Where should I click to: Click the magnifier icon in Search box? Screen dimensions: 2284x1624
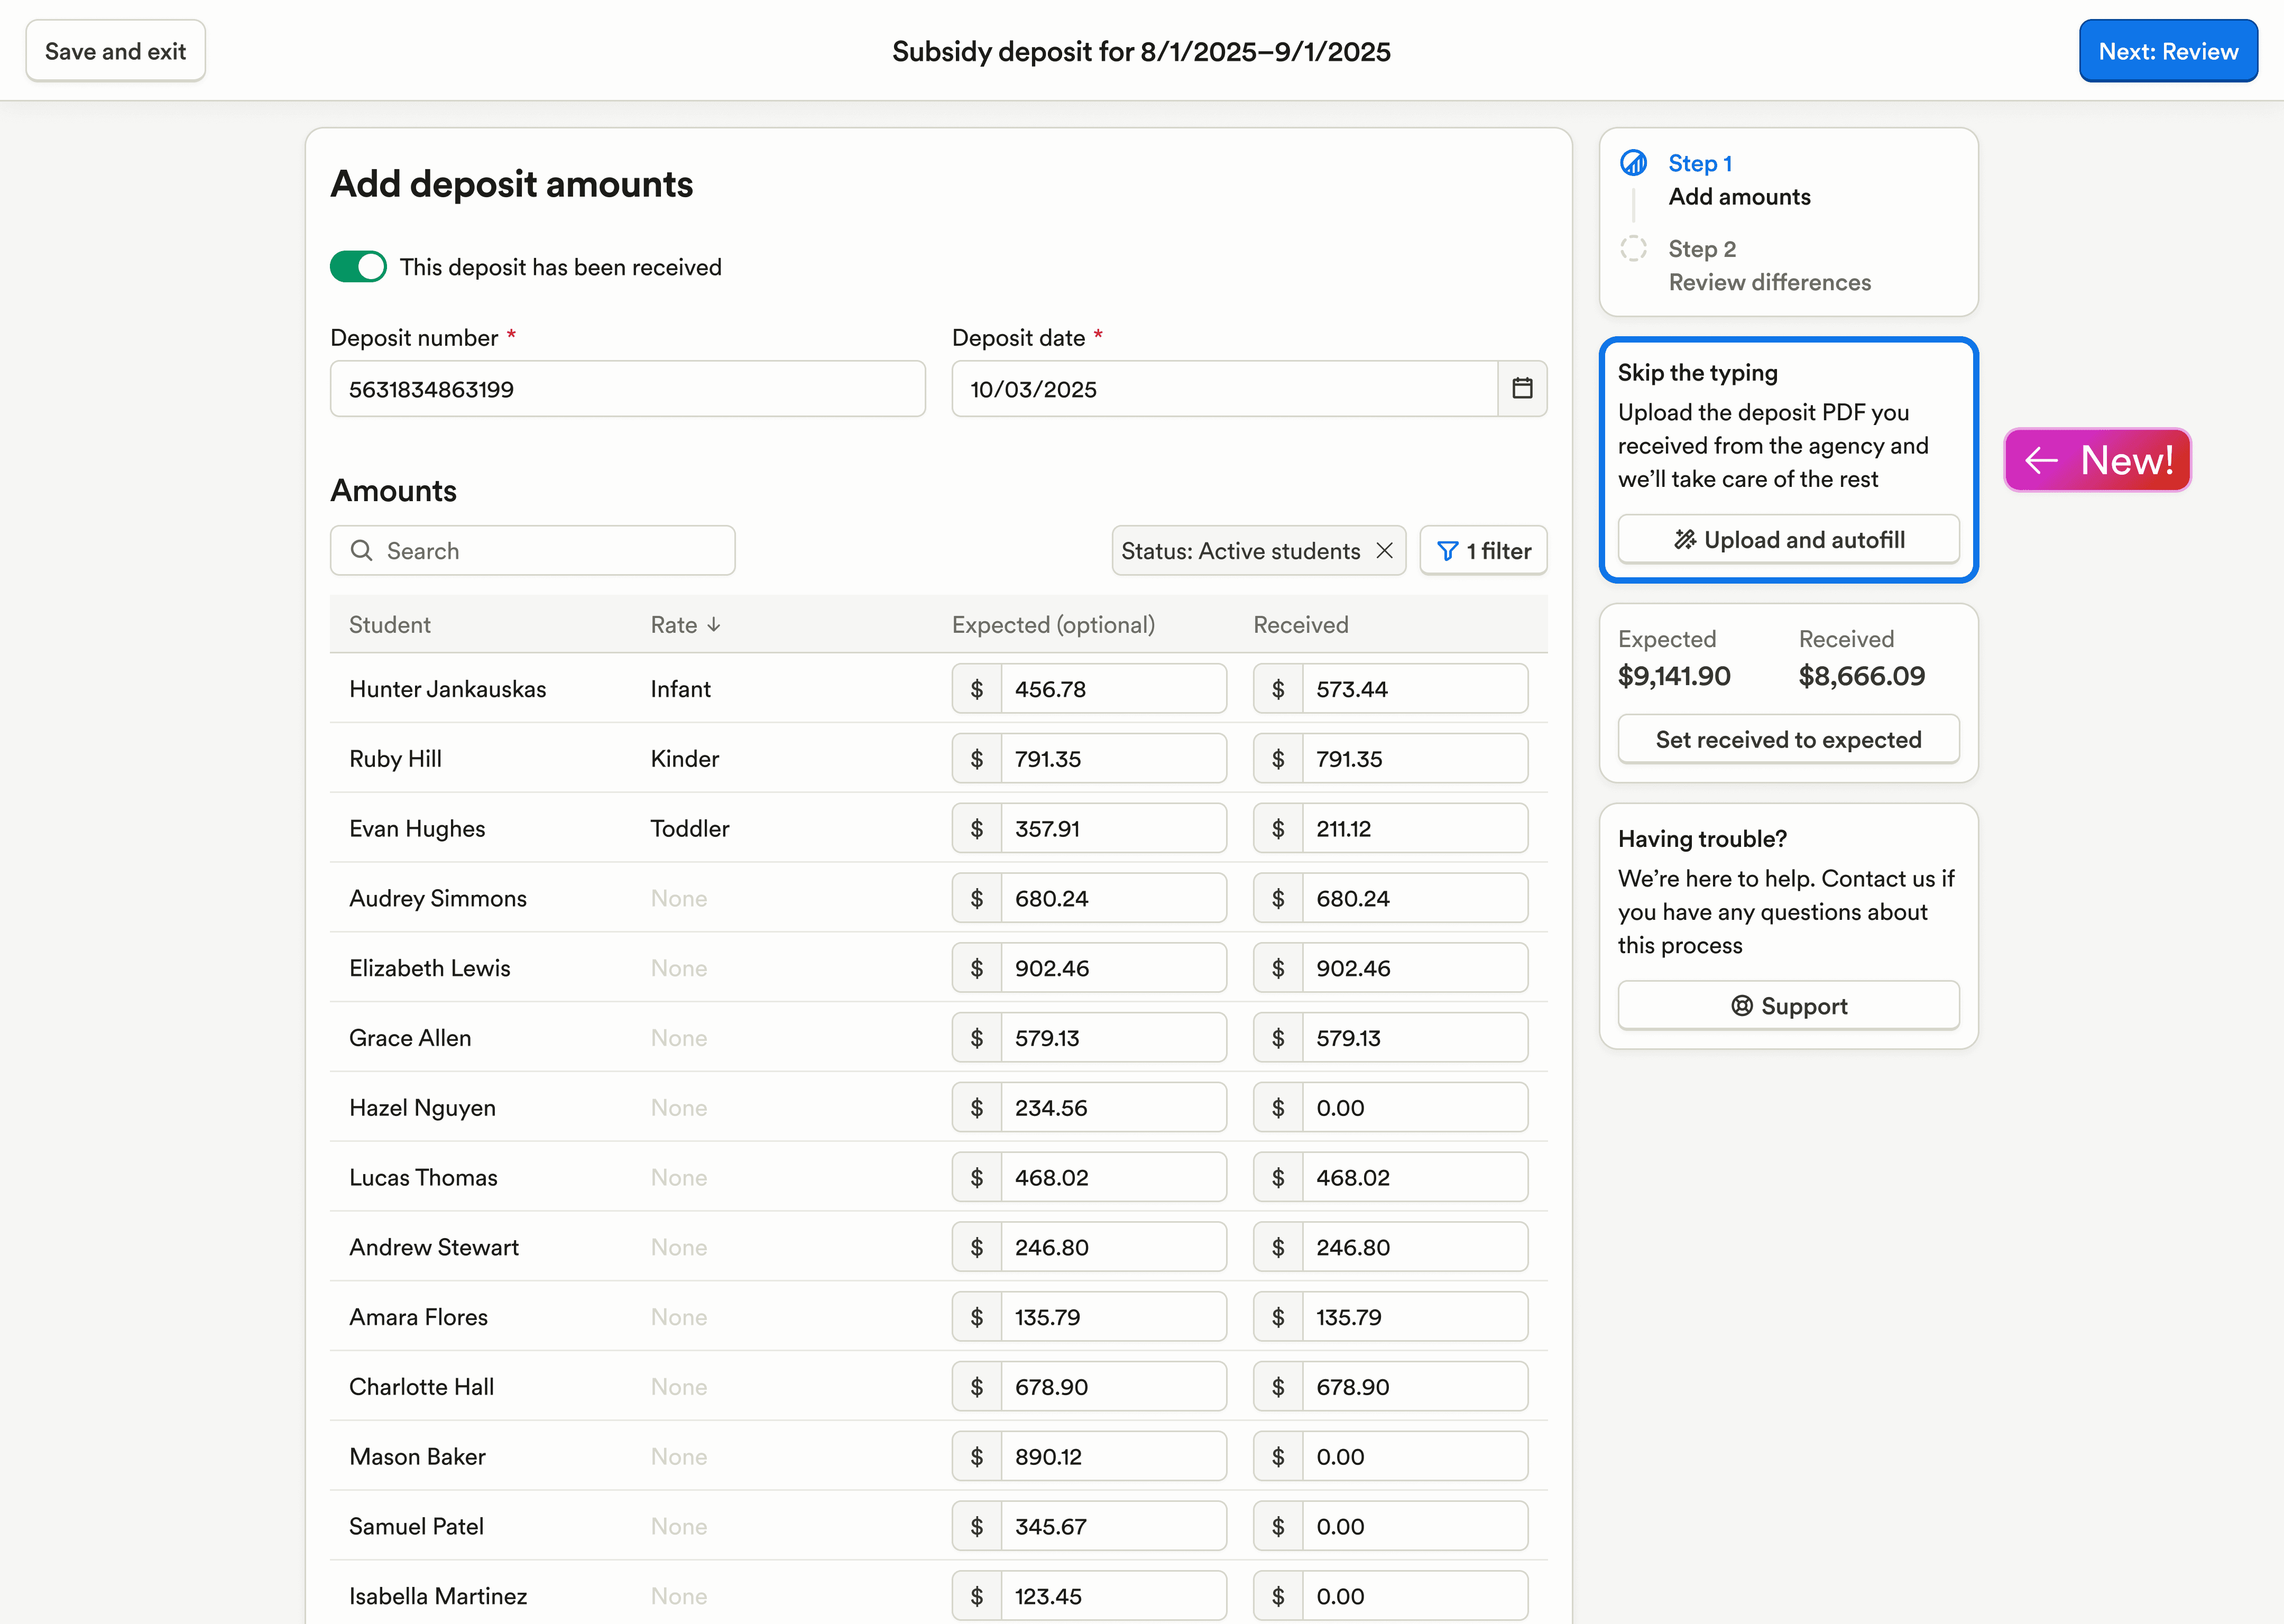click(362, 551)
